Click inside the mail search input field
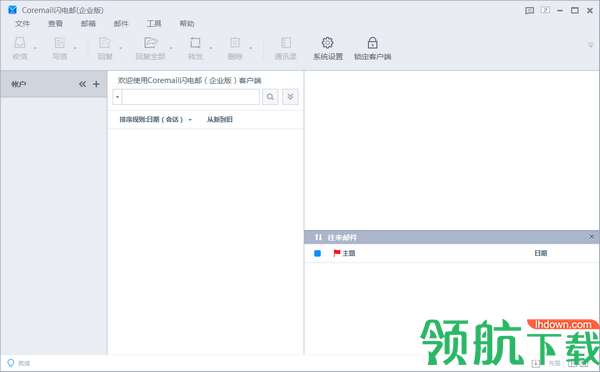 pos(191,97)
